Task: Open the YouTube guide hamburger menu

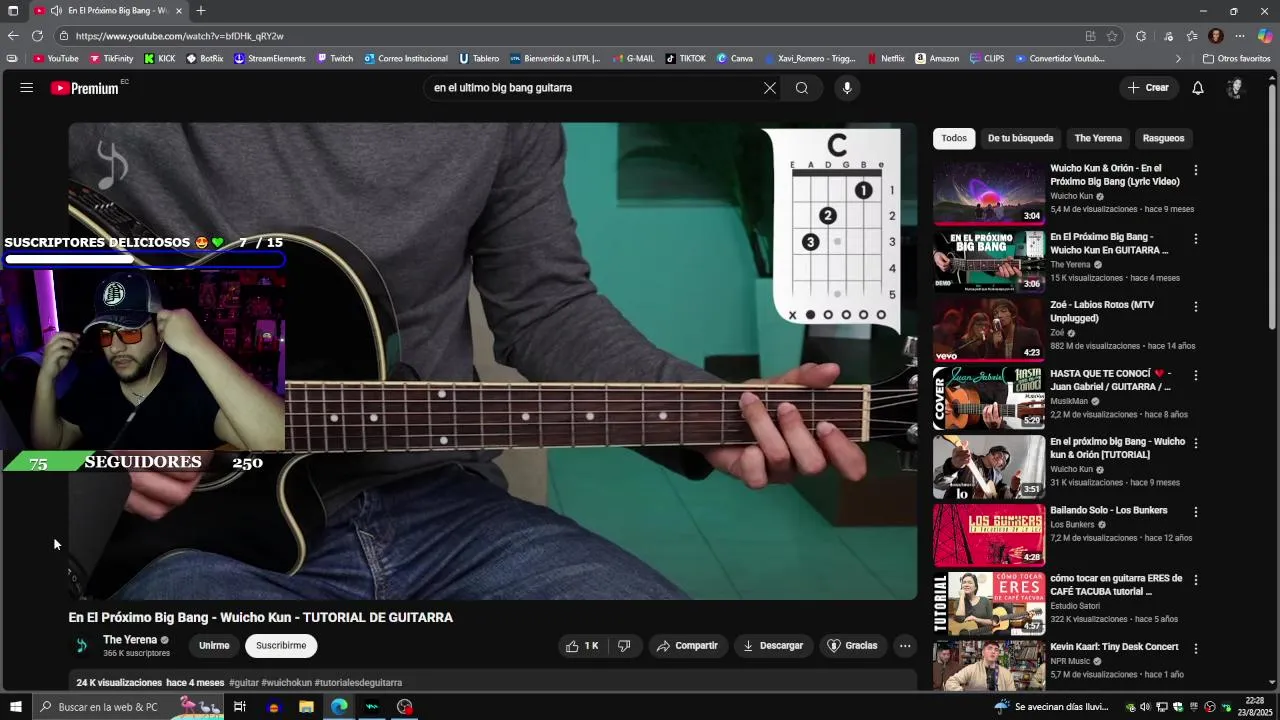Action: tap(27, 88)
